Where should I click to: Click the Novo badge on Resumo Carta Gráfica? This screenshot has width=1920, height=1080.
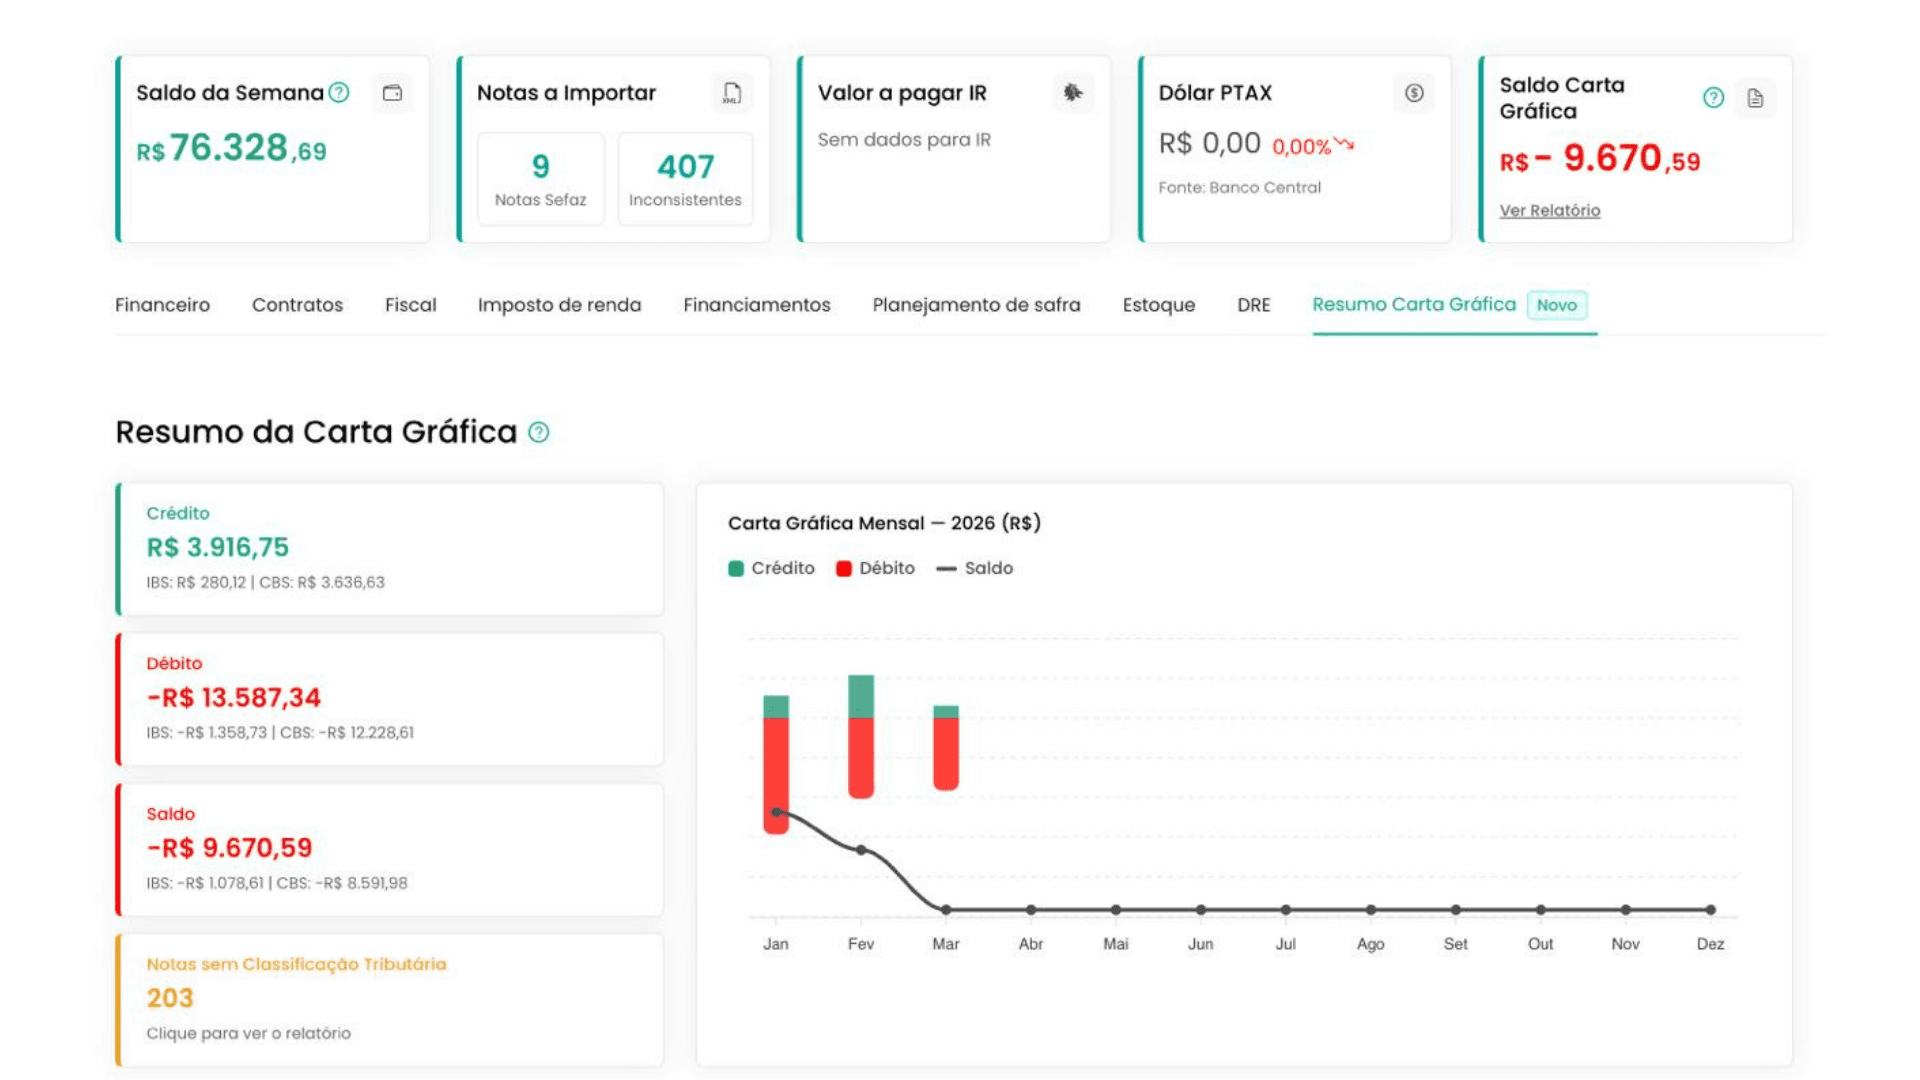pyautogui.click(x=1558, y=305)
